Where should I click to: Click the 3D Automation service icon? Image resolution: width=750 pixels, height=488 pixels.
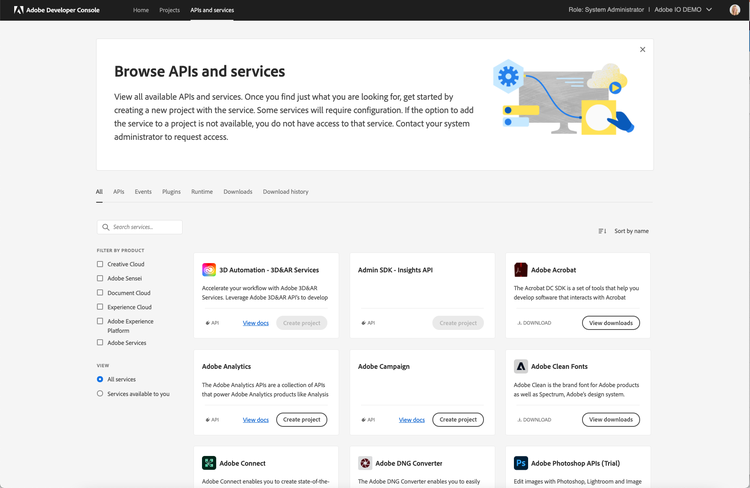coord(209,270)
